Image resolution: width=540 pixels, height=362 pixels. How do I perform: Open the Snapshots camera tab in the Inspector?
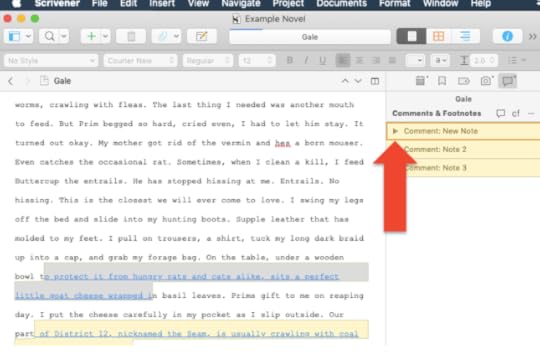pyautogui.click(x=486, y=81)
